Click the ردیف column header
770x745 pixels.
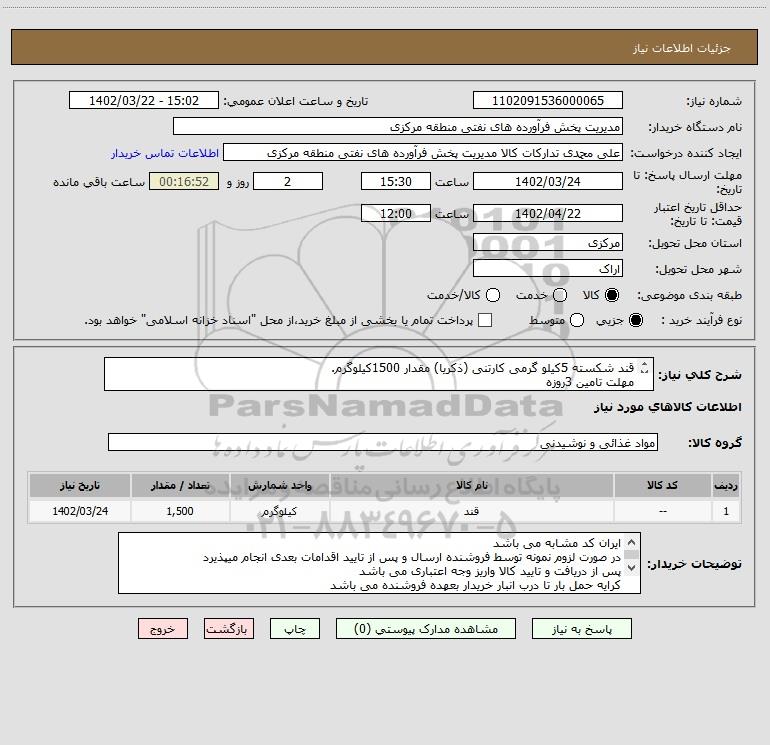coord(726,486)
